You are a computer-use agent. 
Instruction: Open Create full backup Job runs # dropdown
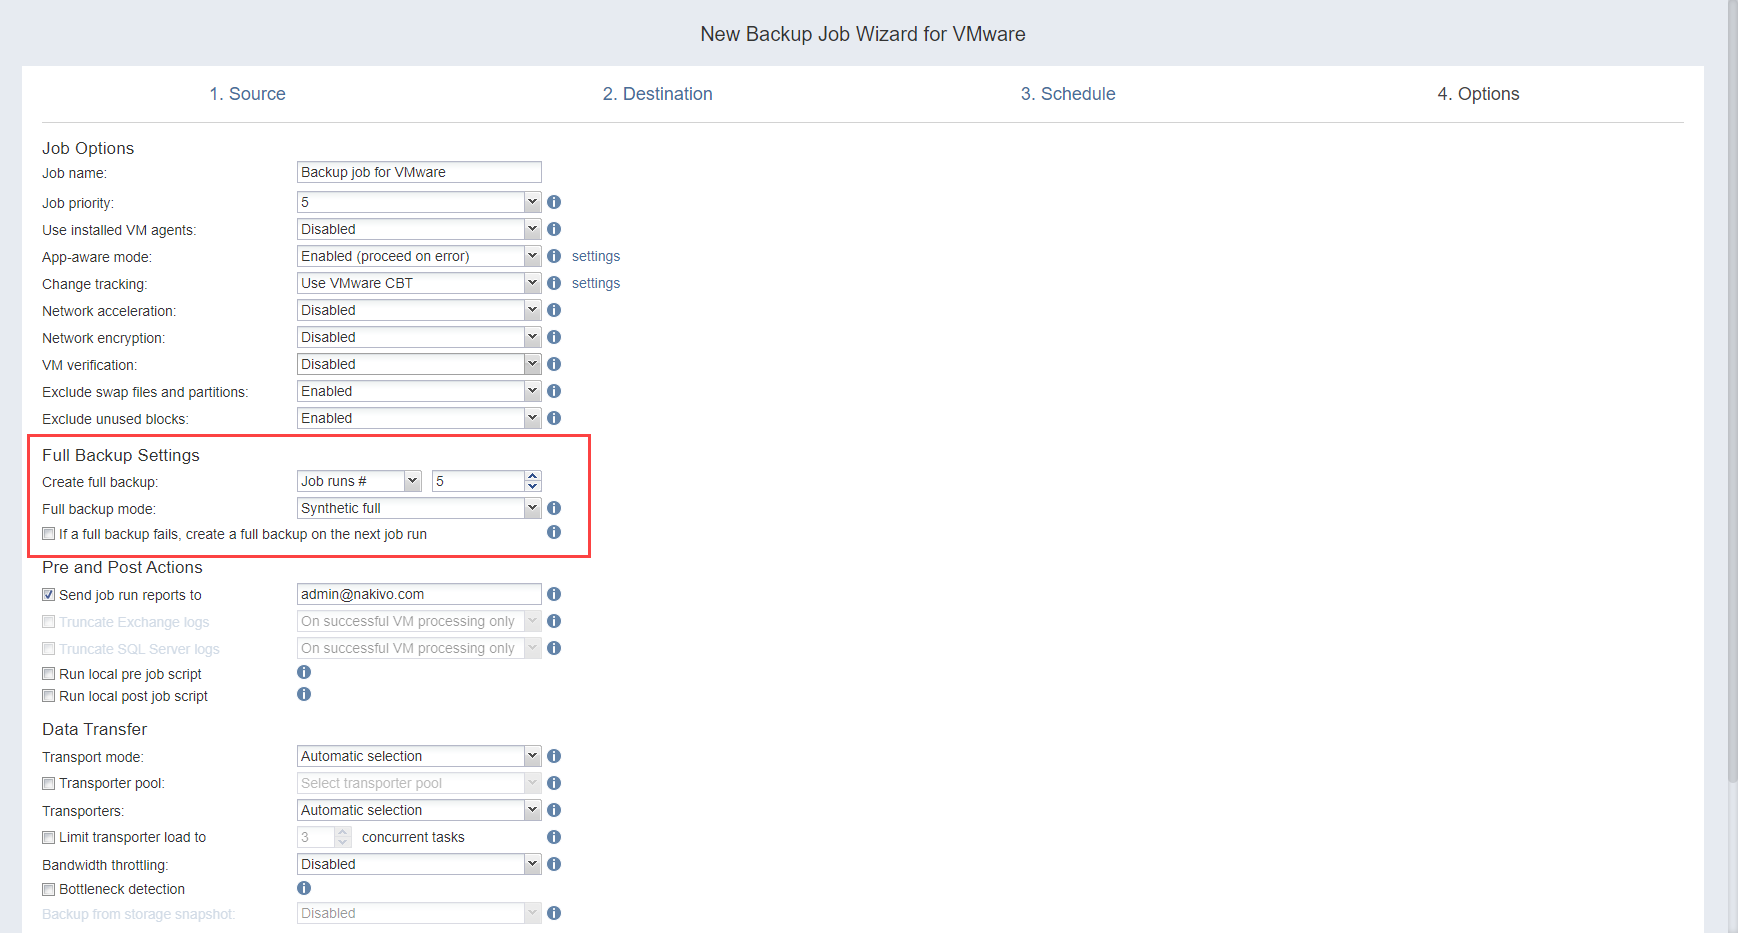click(x=359, y=481)
